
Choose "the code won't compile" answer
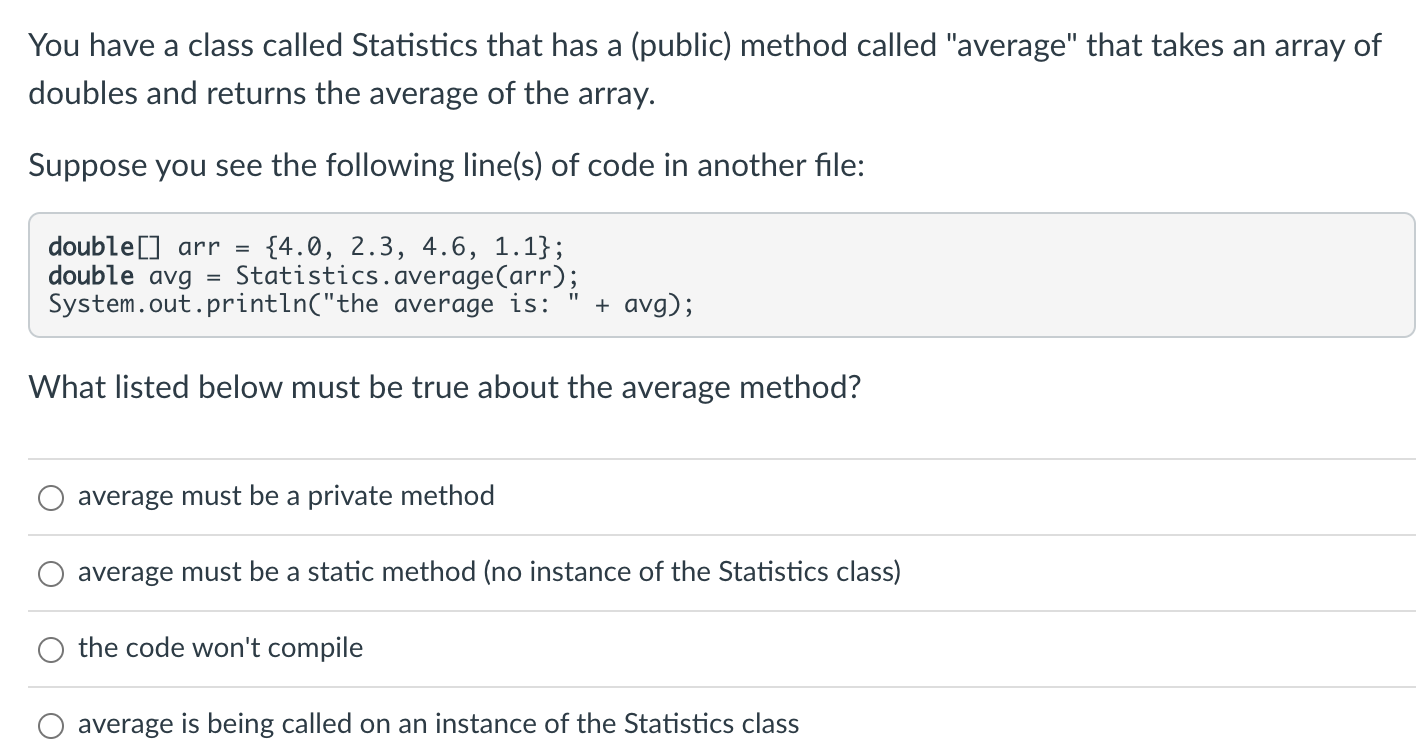[50, 649]
